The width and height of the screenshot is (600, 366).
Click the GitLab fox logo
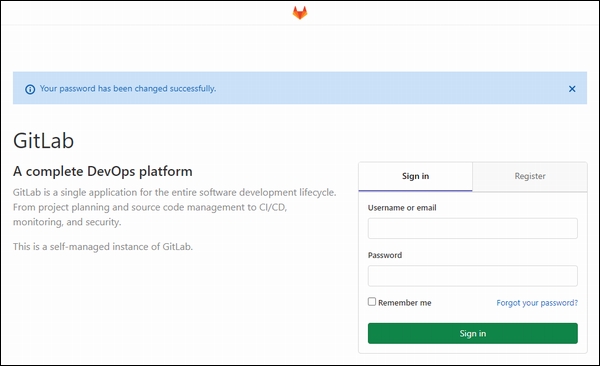point(300,13)
